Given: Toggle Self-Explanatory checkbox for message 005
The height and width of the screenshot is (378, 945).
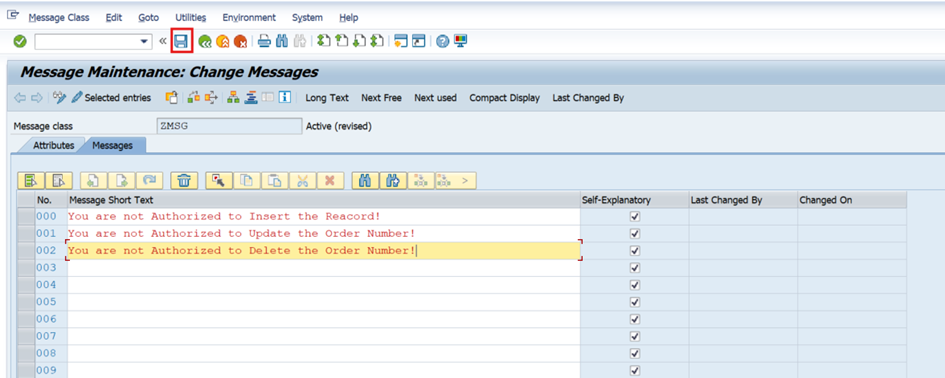Looking at the screenshot, I should tap(634, 301).
